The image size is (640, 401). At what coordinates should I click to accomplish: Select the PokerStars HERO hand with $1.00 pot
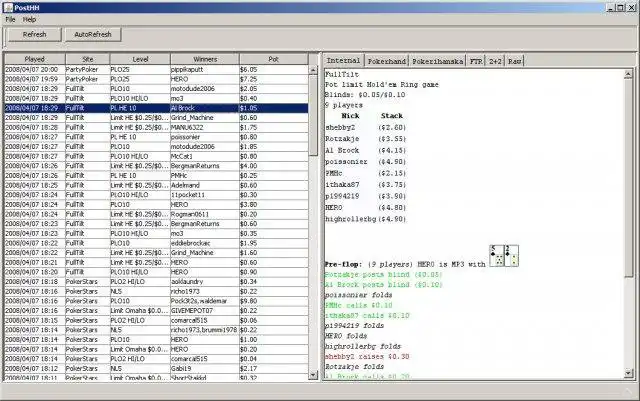(156, 340)
